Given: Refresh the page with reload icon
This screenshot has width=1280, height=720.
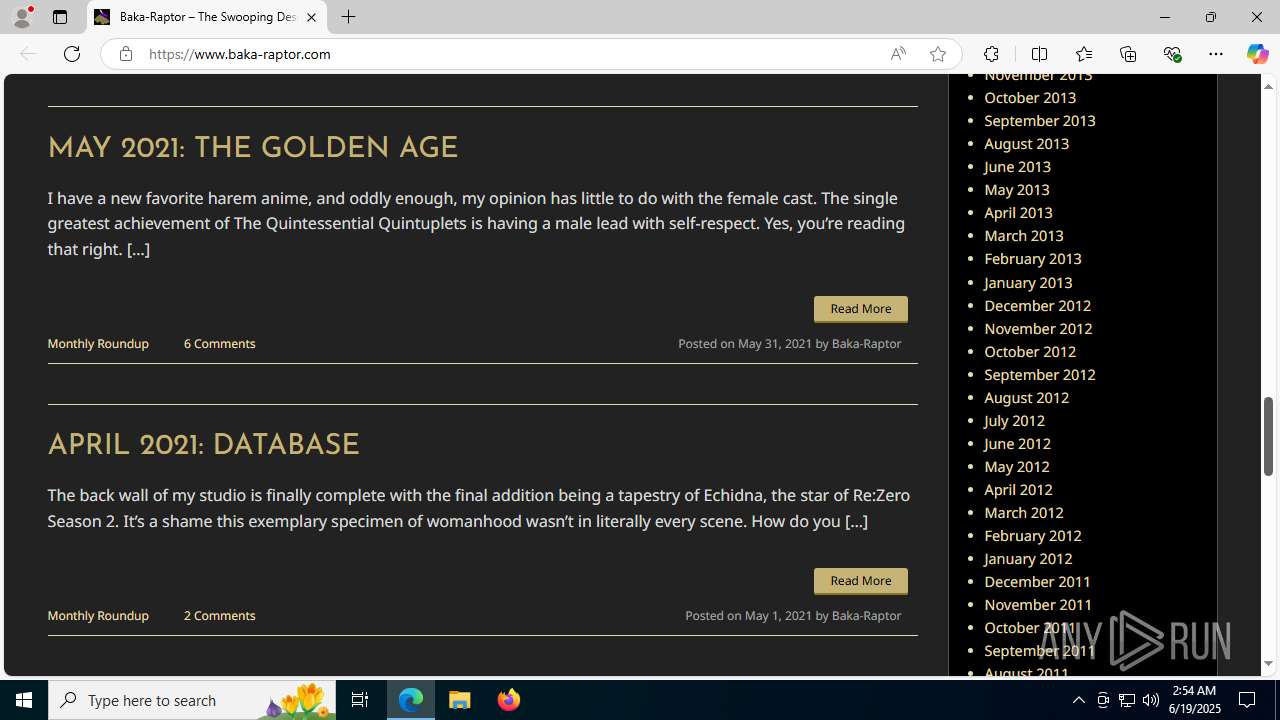Looking at the screenshot, I should 72,54.
